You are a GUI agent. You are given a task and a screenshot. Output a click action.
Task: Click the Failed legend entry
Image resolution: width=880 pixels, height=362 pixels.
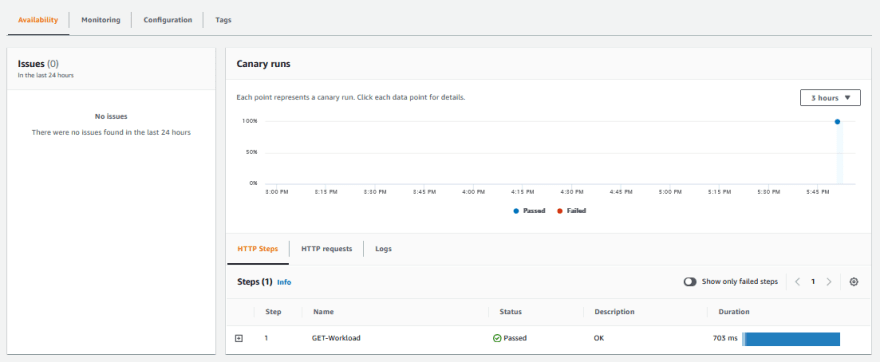(x=571, y=211)
